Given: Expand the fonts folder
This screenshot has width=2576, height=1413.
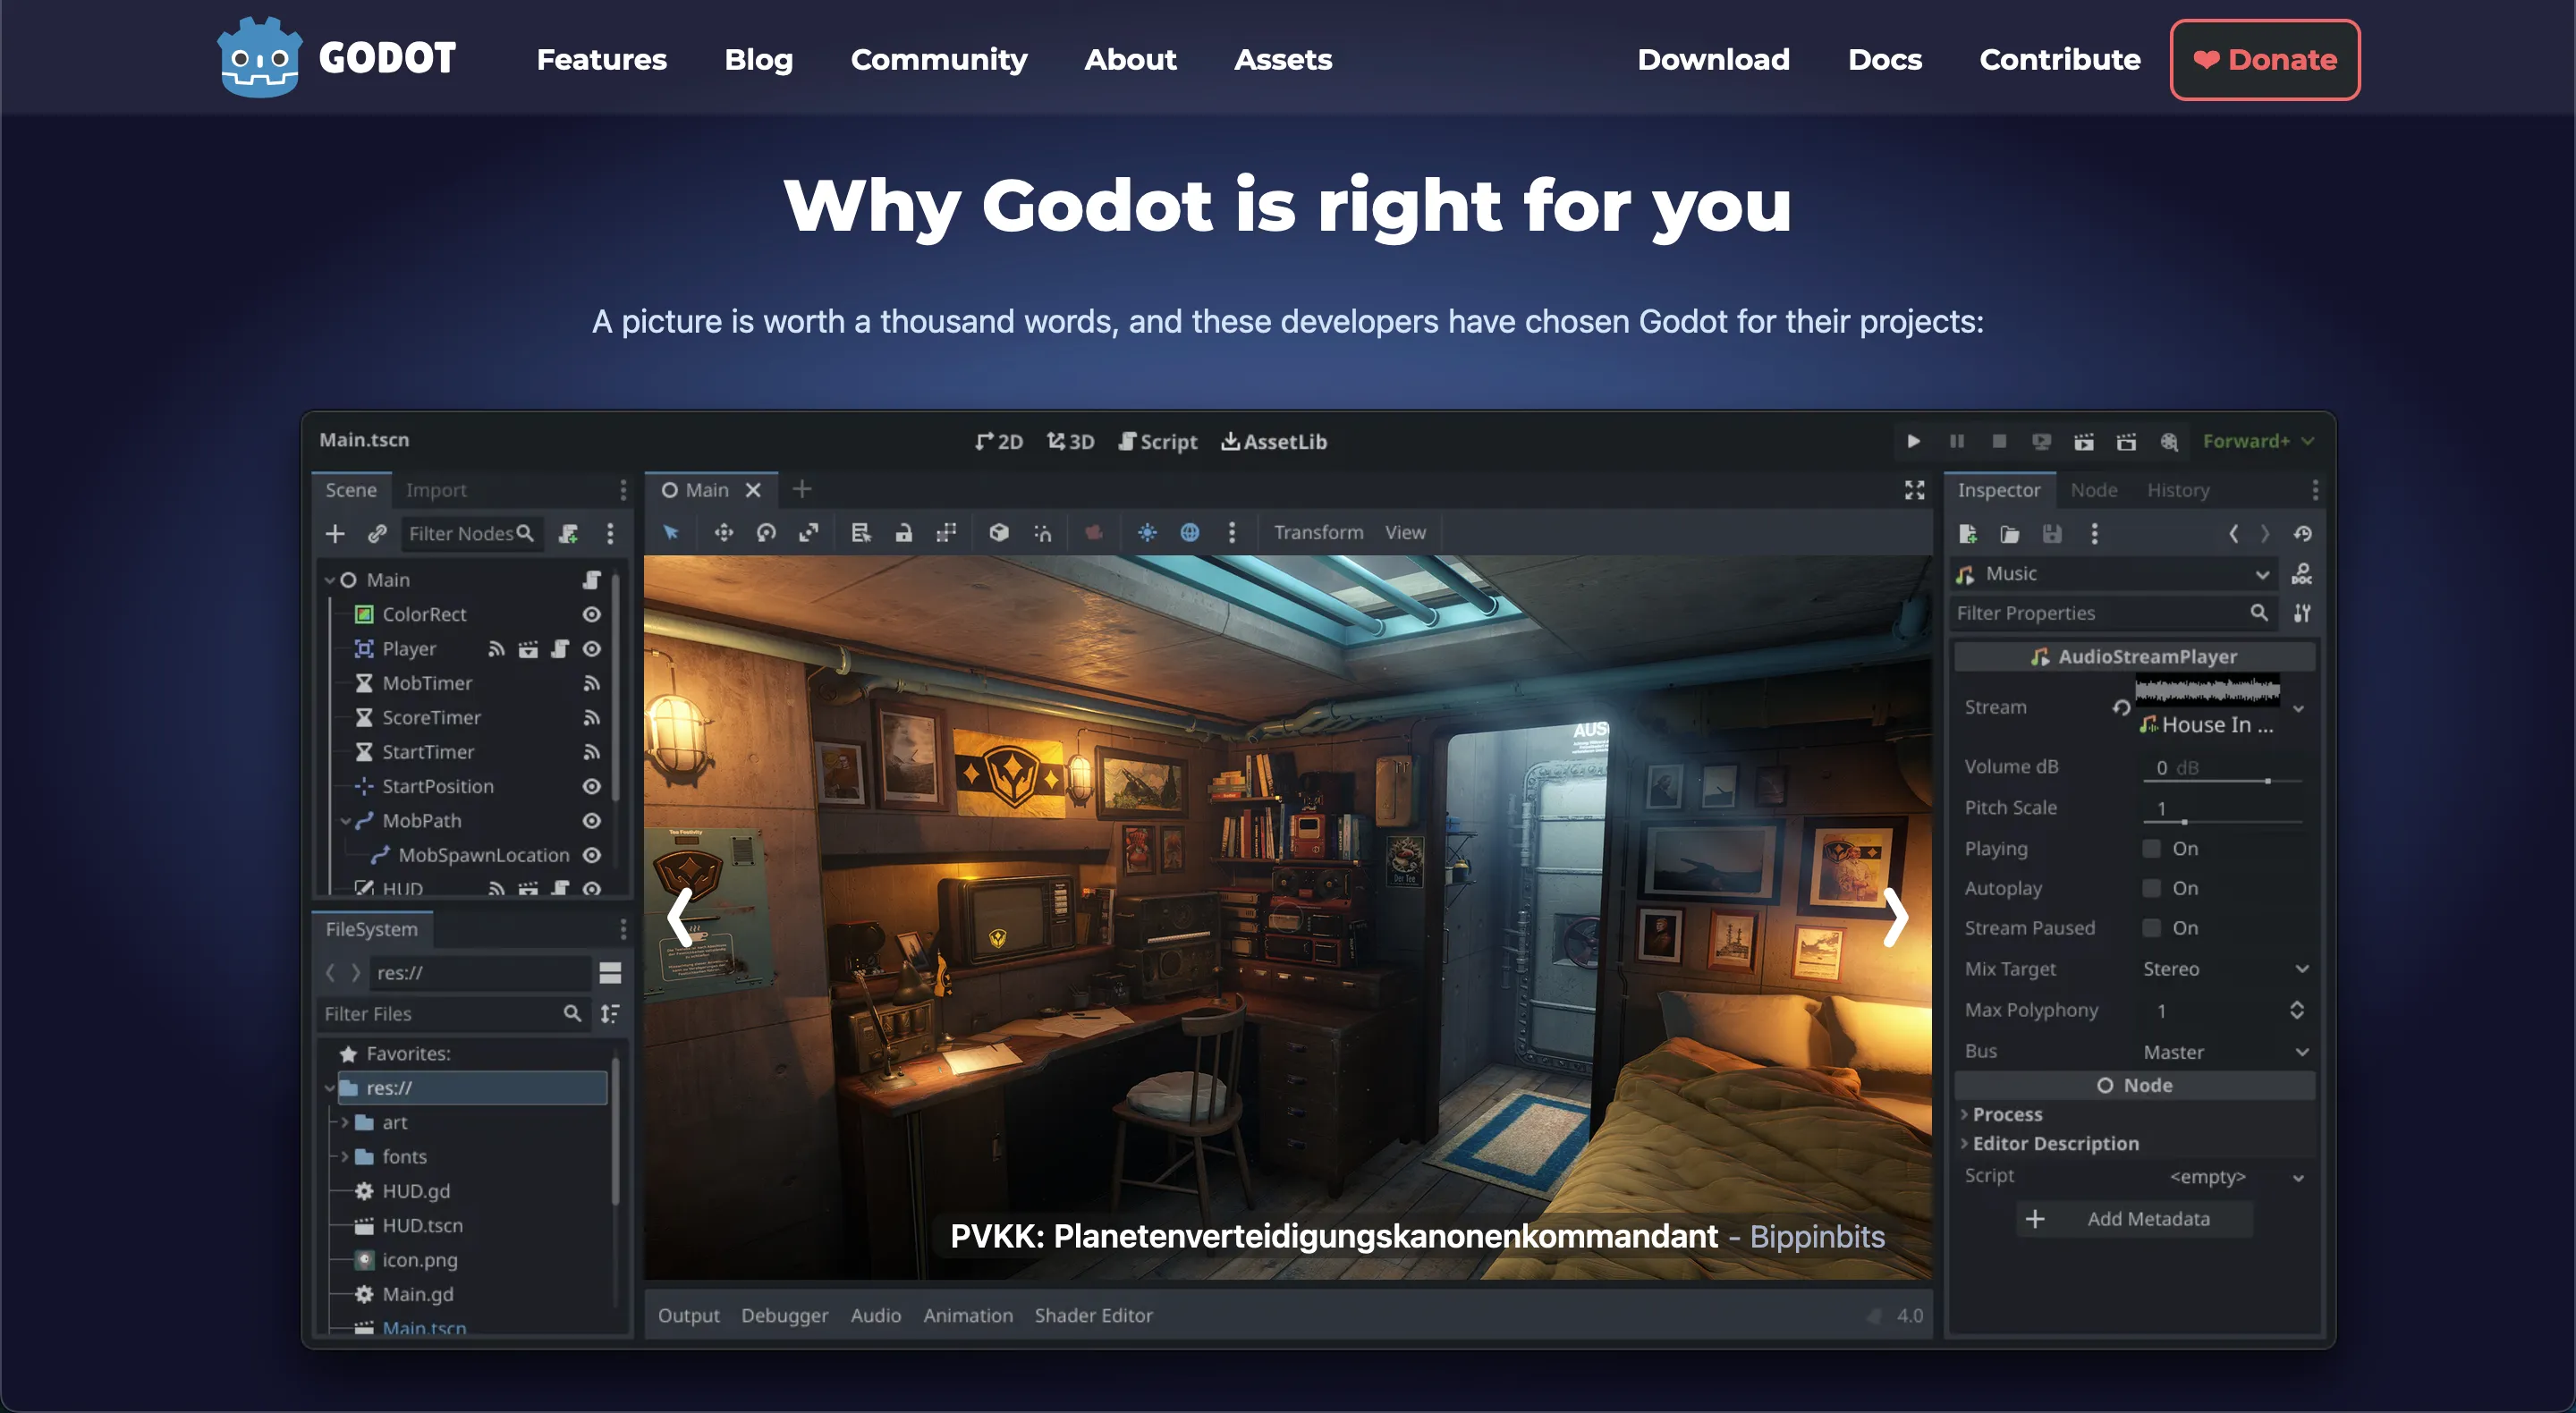Looking at the screenshot, I should [x=345, y=1157].
